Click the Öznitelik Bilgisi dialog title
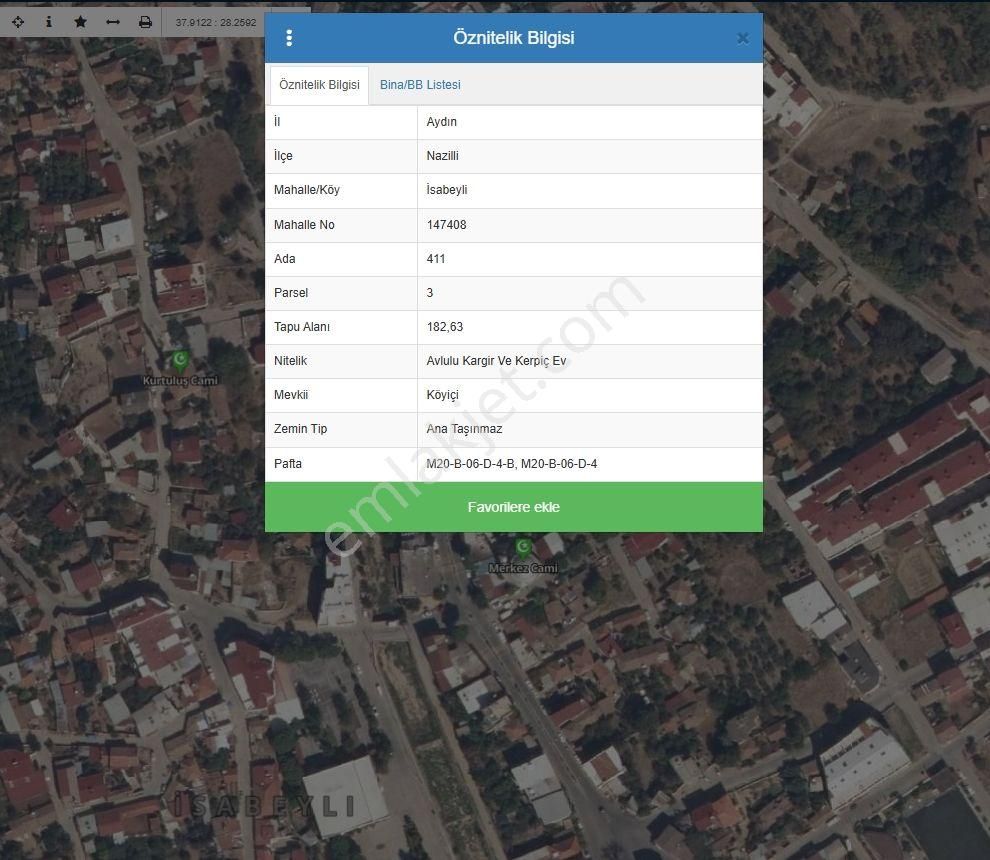Image resolution: width=990 pixels, height=860 pixels. (x=513, y=38)
